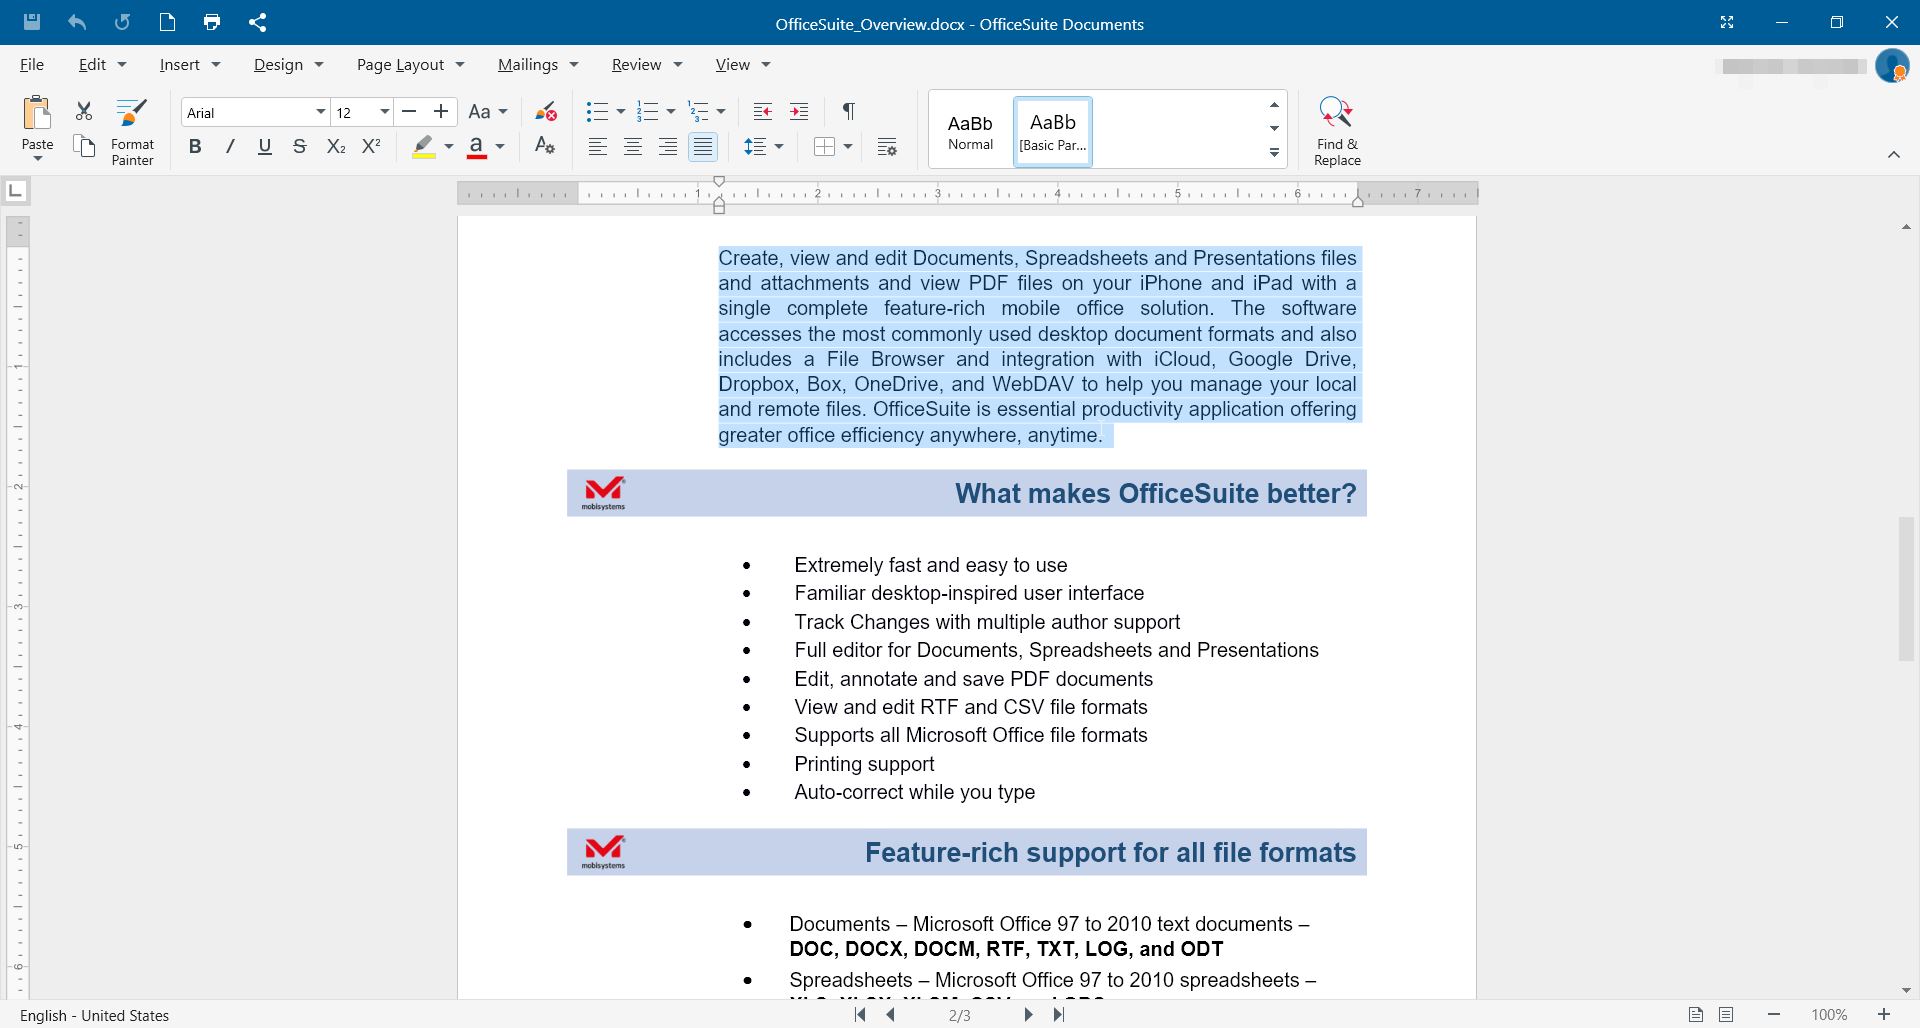The height and width of the screenshot is (1028, 1920).
Task: Toggle Bold formatting
Action: pos(195,147)
